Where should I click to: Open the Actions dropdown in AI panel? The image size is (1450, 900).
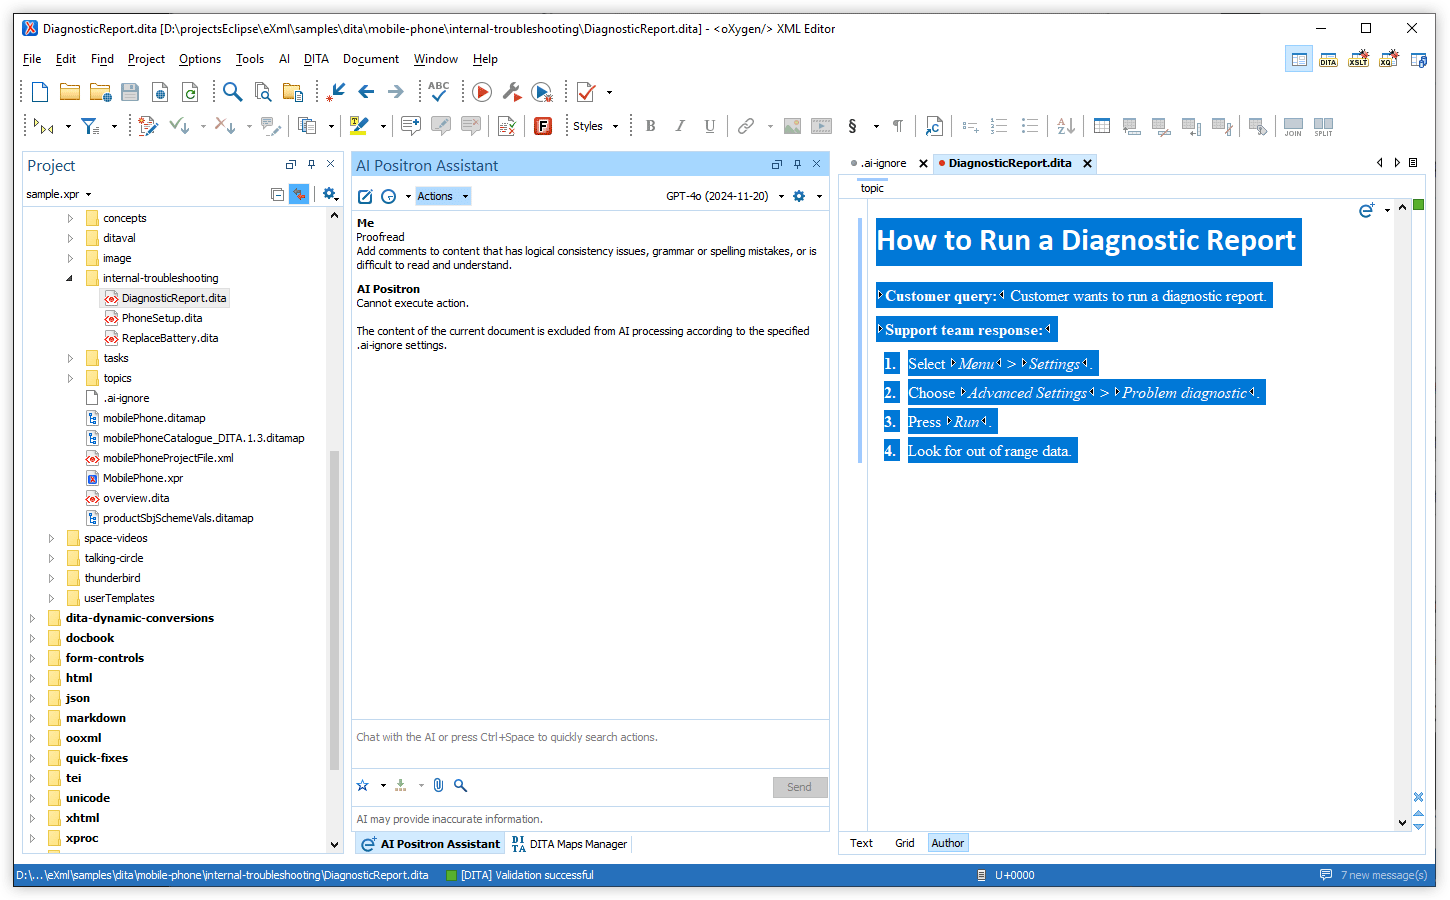click(x=442, y=196)
